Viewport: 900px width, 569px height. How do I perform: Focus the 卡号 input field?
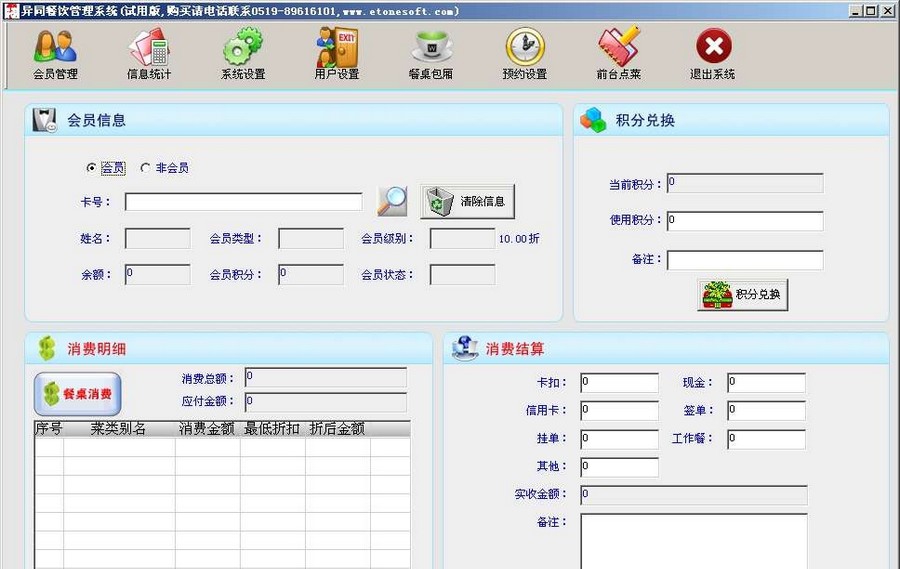[243, 202]
